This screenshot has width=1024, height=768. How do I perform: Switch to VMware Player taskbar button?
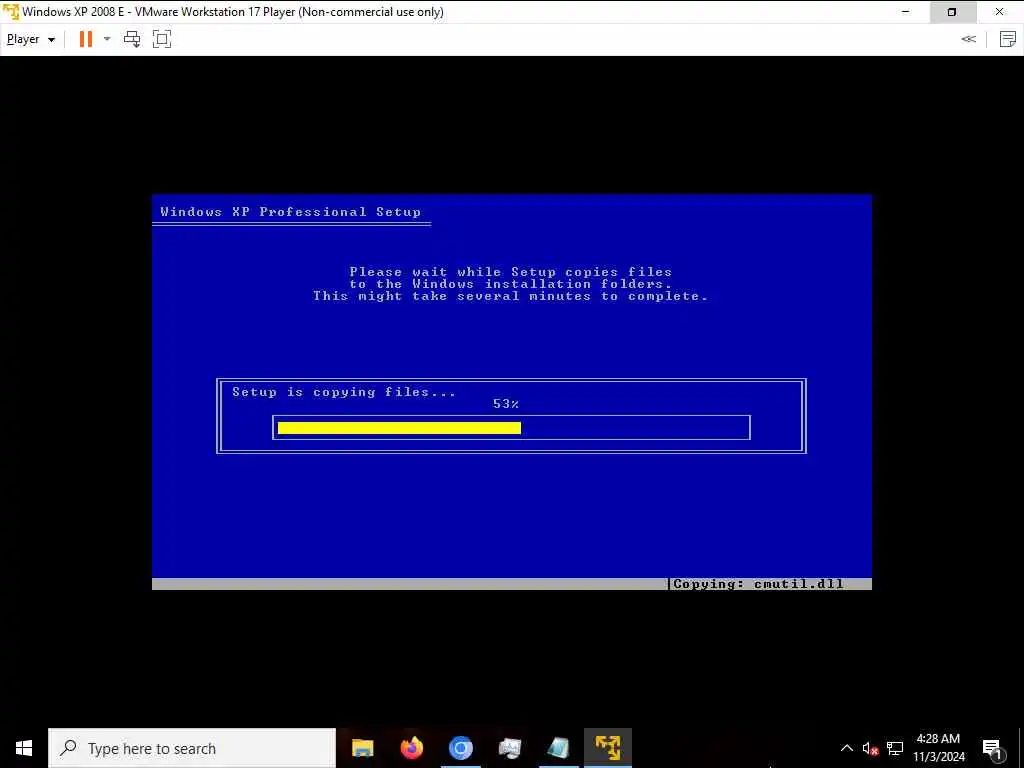607,748
